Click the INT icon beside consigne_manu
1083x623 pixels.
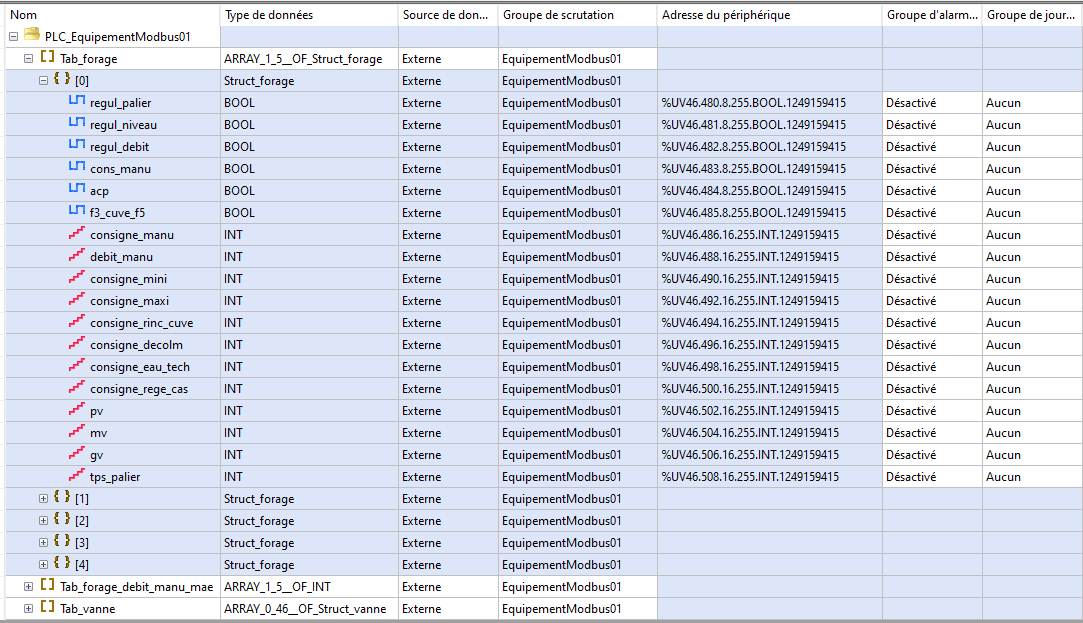pos(77,234)
